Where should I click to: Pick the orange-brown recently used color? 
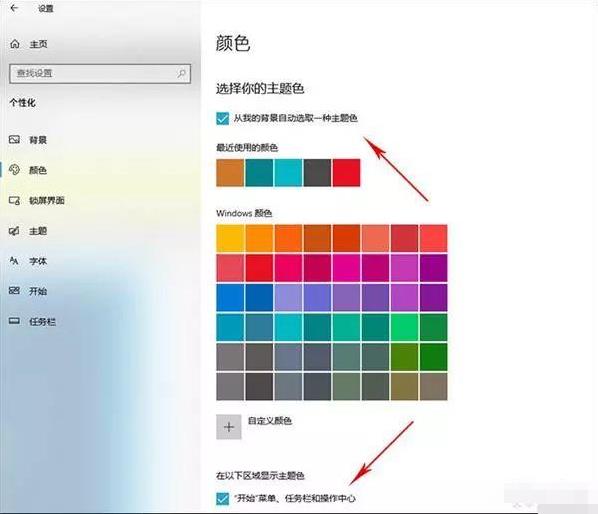(230, 173)
